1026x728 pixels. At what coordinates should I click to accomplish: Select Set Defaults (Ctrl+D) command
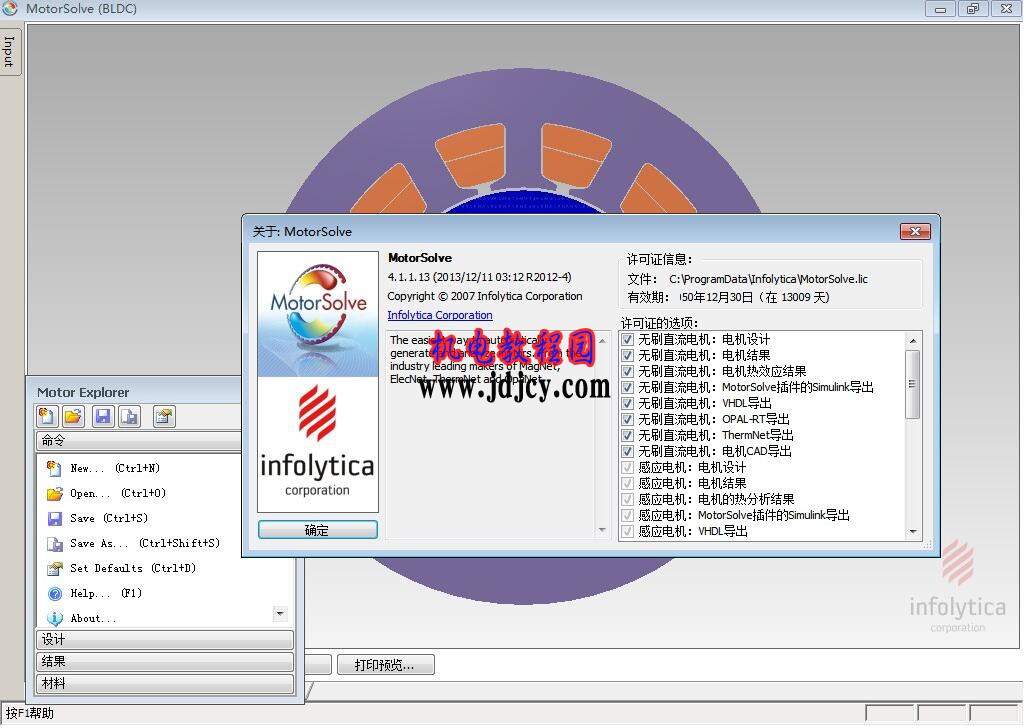click(122, 568)
